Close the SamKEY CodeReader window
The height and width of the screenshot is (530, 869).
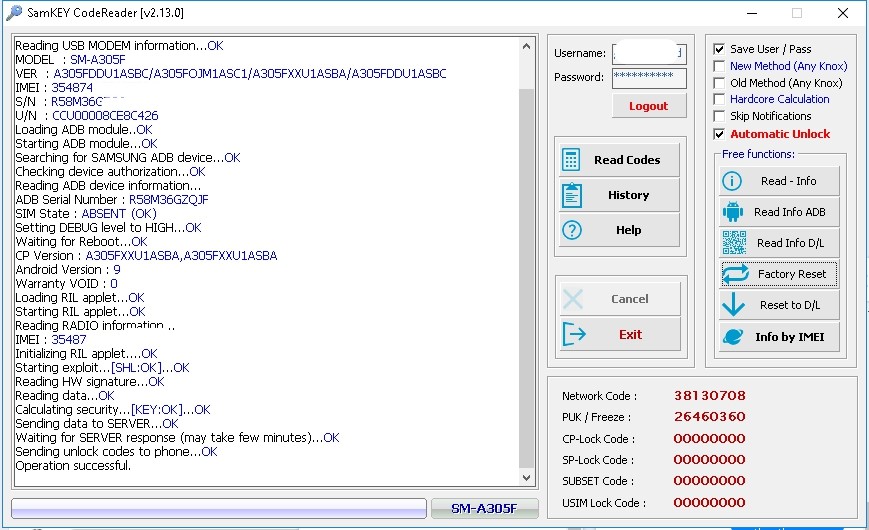(843, 13)
